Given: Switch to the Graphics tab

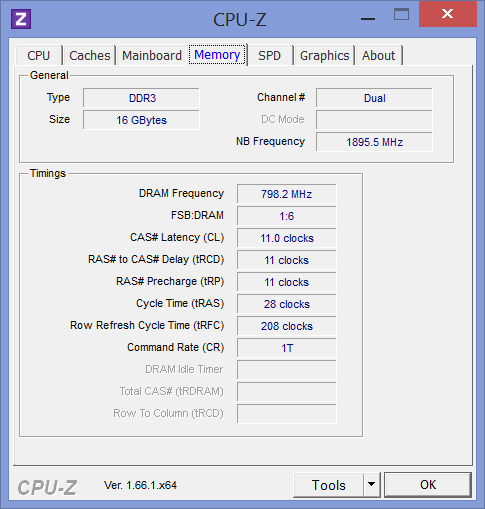Looking at the screenshot, I should click(x=324, y=55).
